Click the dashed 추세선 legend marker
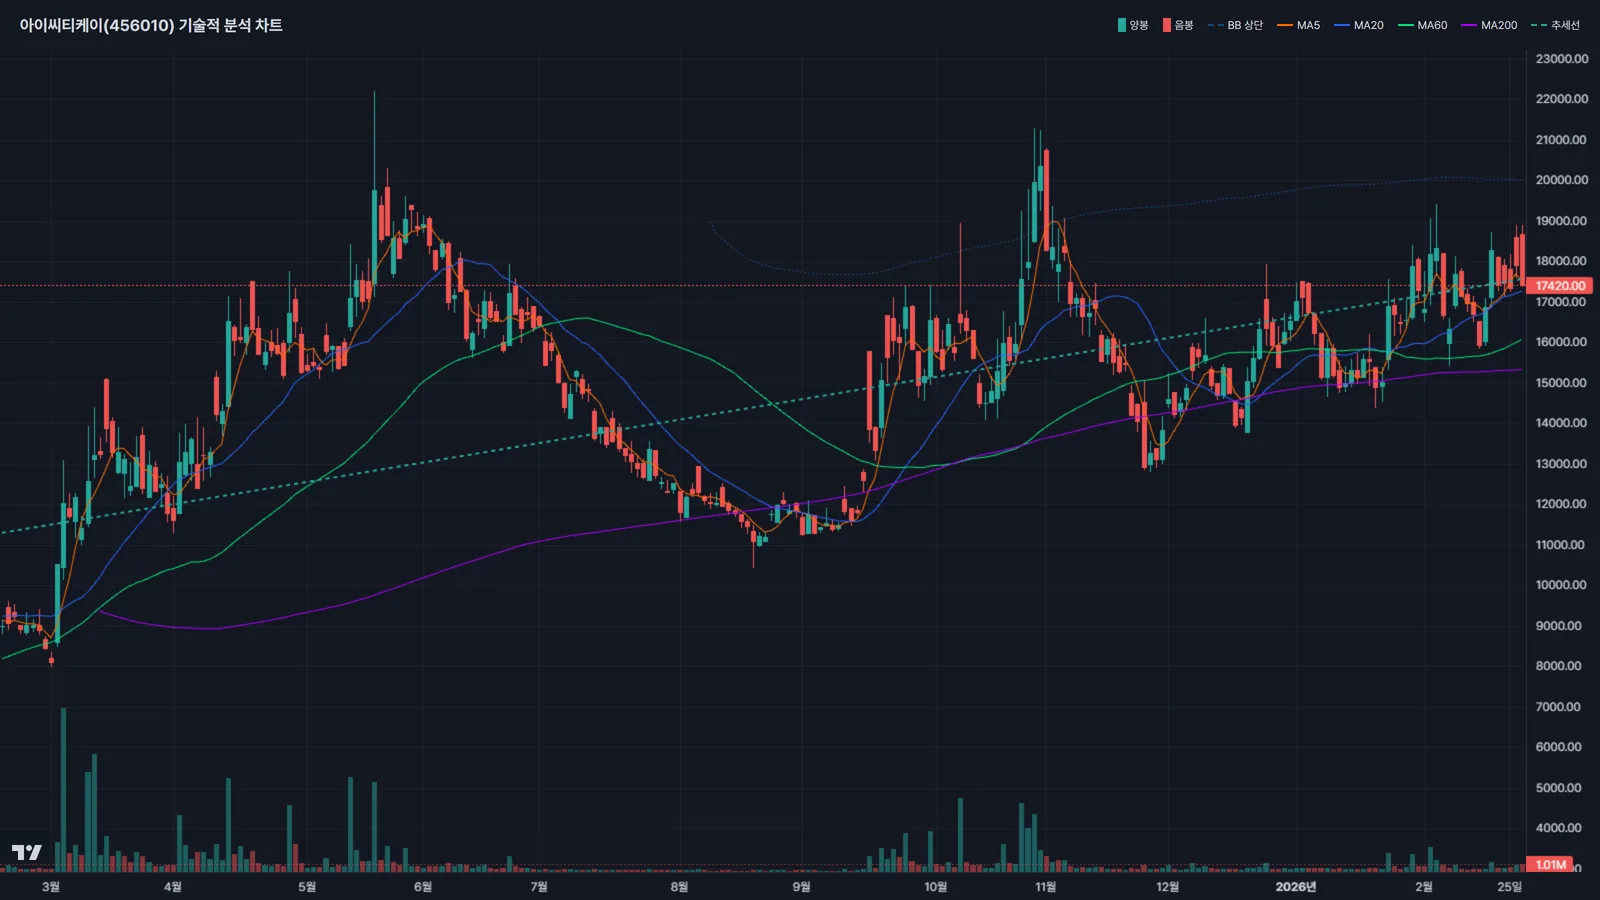Screen dimensions: 1600x900 coord(1538,26)
